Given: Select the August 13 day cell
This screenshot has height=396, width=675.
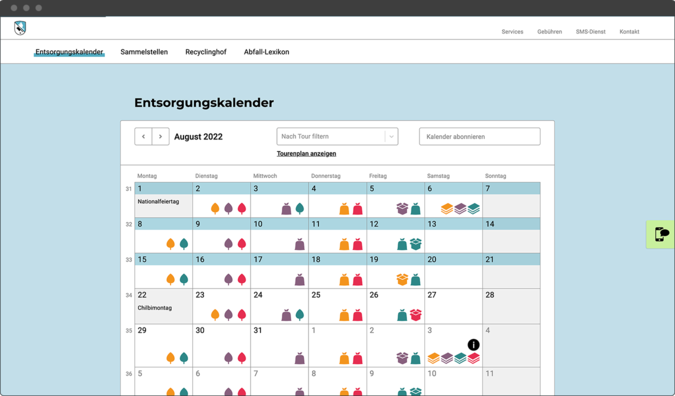Looking at the screenshot, I should pos(453,235).
